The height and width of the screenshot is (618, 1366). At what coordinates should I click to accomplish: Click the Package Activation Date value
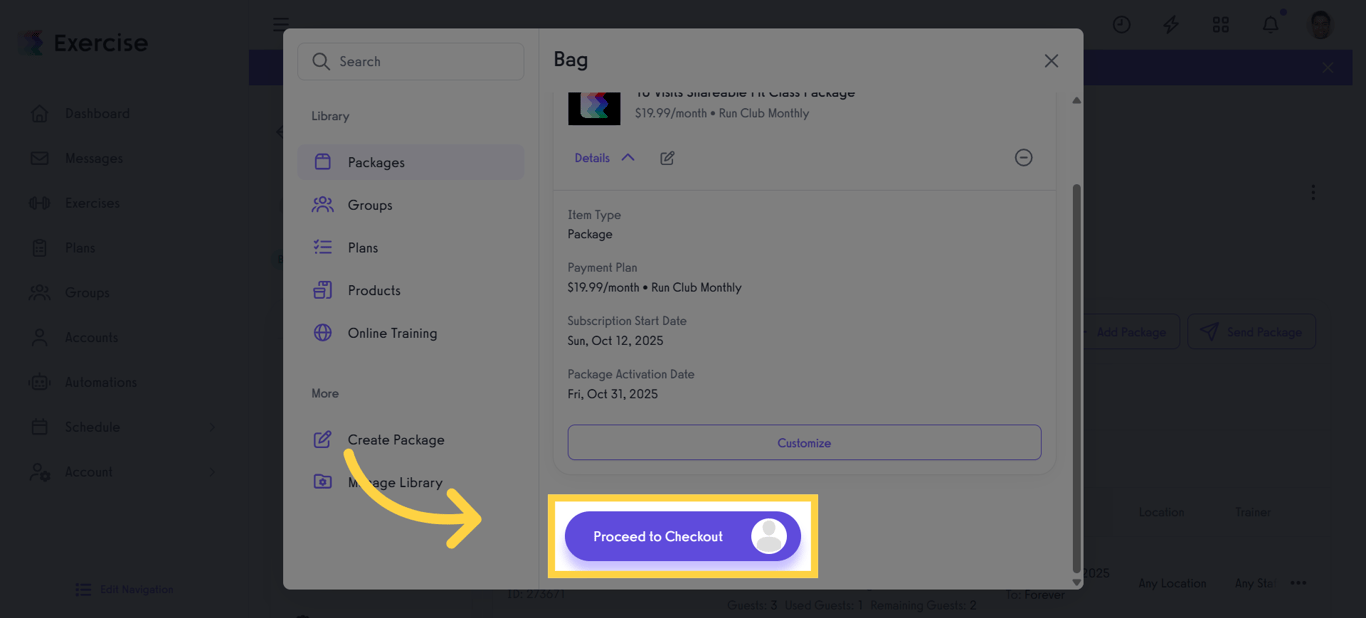tap(613, 394)
